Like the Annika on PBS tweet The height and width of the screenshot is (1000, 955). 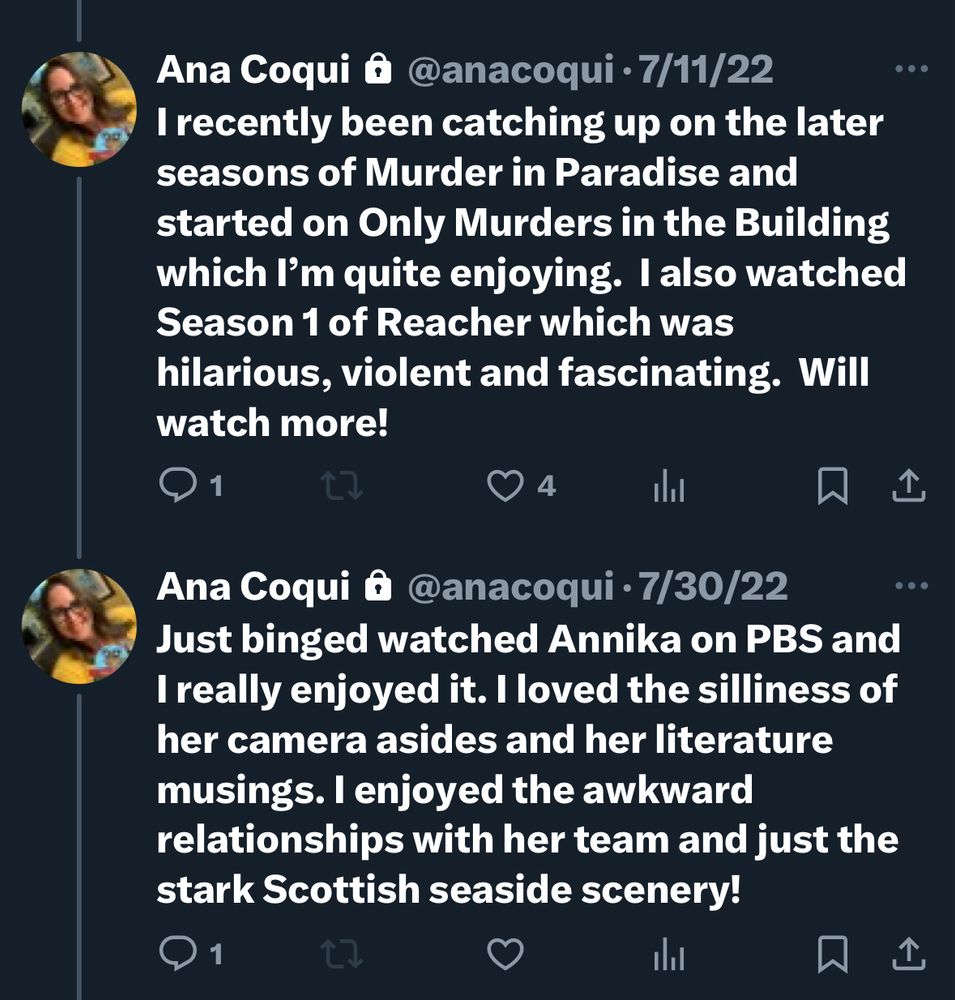tap(505, 955)
